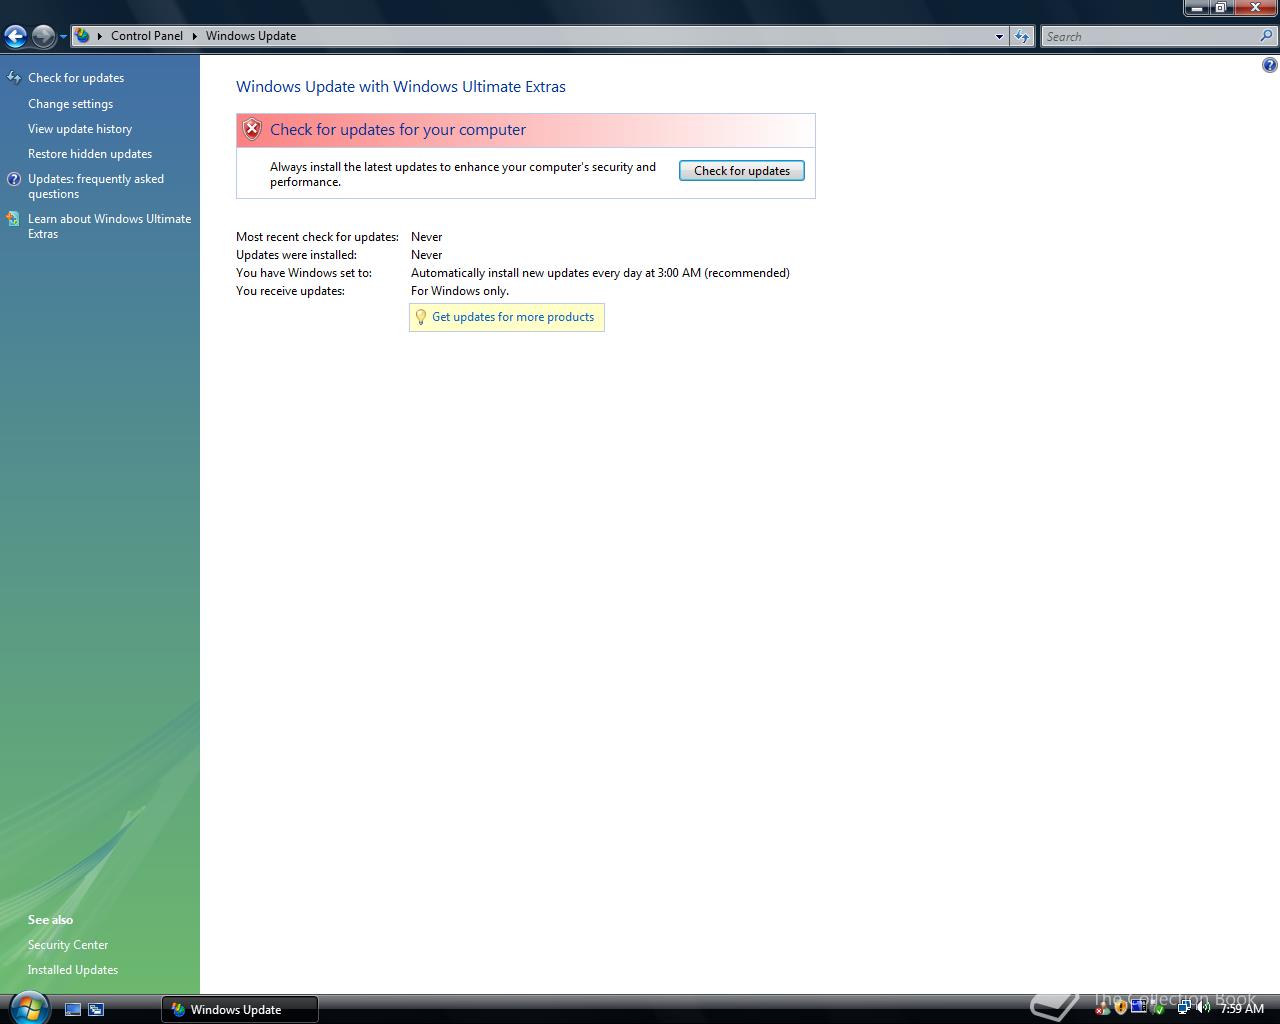Screen dimensions: 1280x1024
Task: Select the Control Panel breadcrumb
Action: pyautogui.click(x=147, y=36)
